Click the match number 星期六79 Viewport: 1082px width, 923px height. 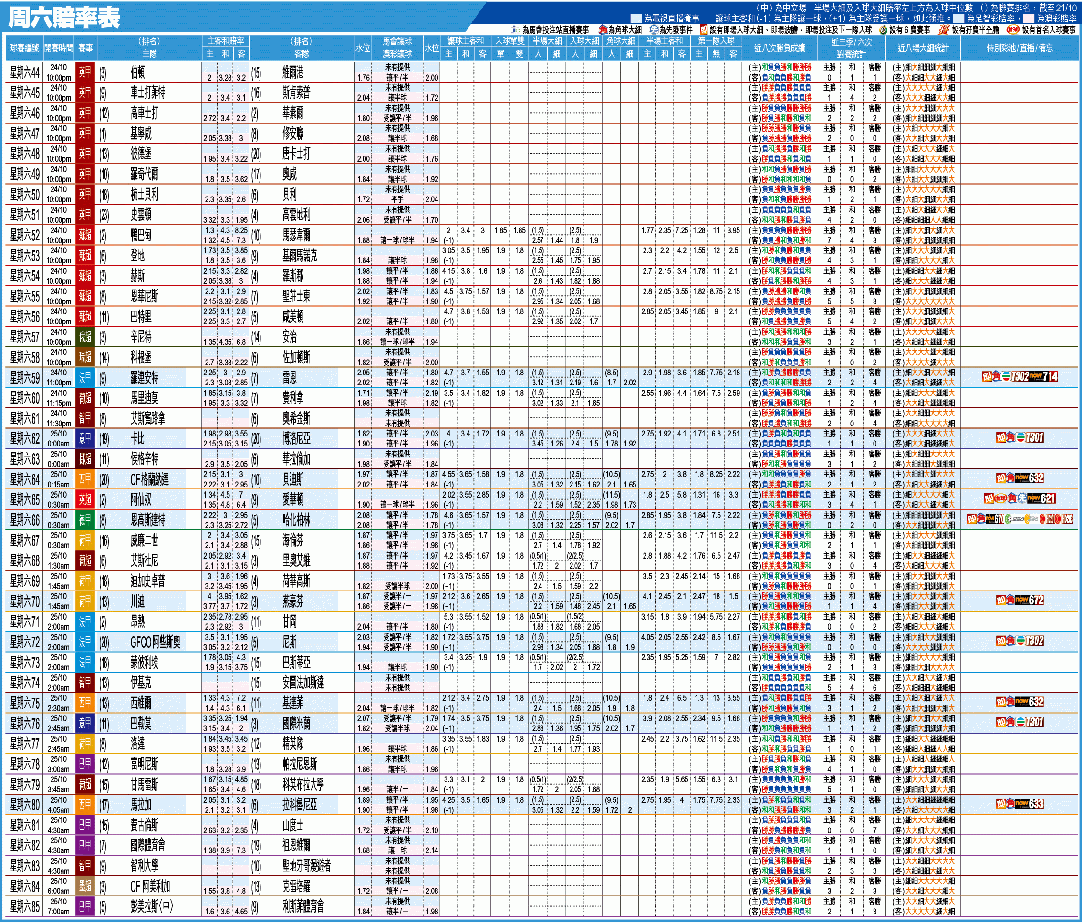25,784
